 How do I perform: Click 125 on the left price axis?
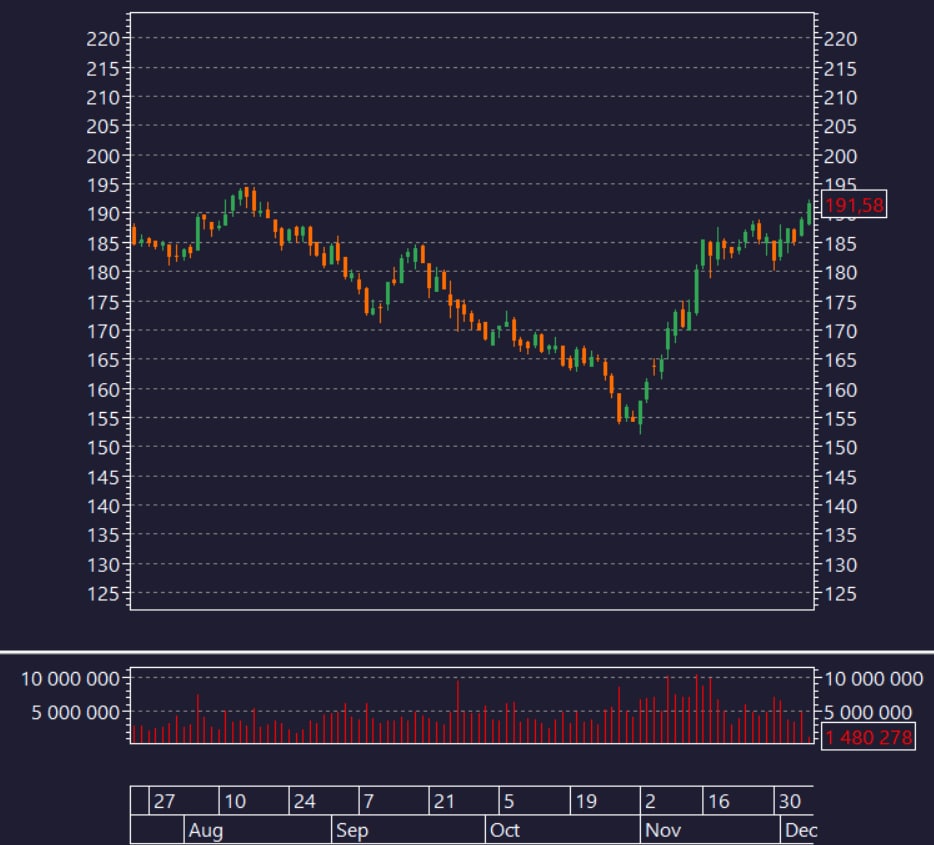(103, 594)
